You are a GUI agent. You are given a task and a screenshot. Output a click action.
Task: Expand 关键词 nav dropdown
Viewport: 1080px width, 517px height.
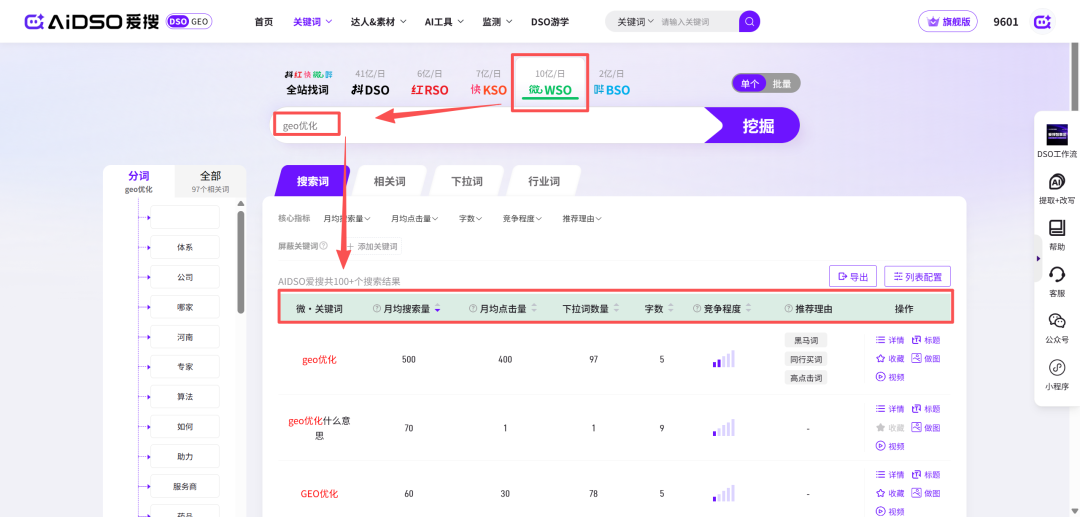313,21
